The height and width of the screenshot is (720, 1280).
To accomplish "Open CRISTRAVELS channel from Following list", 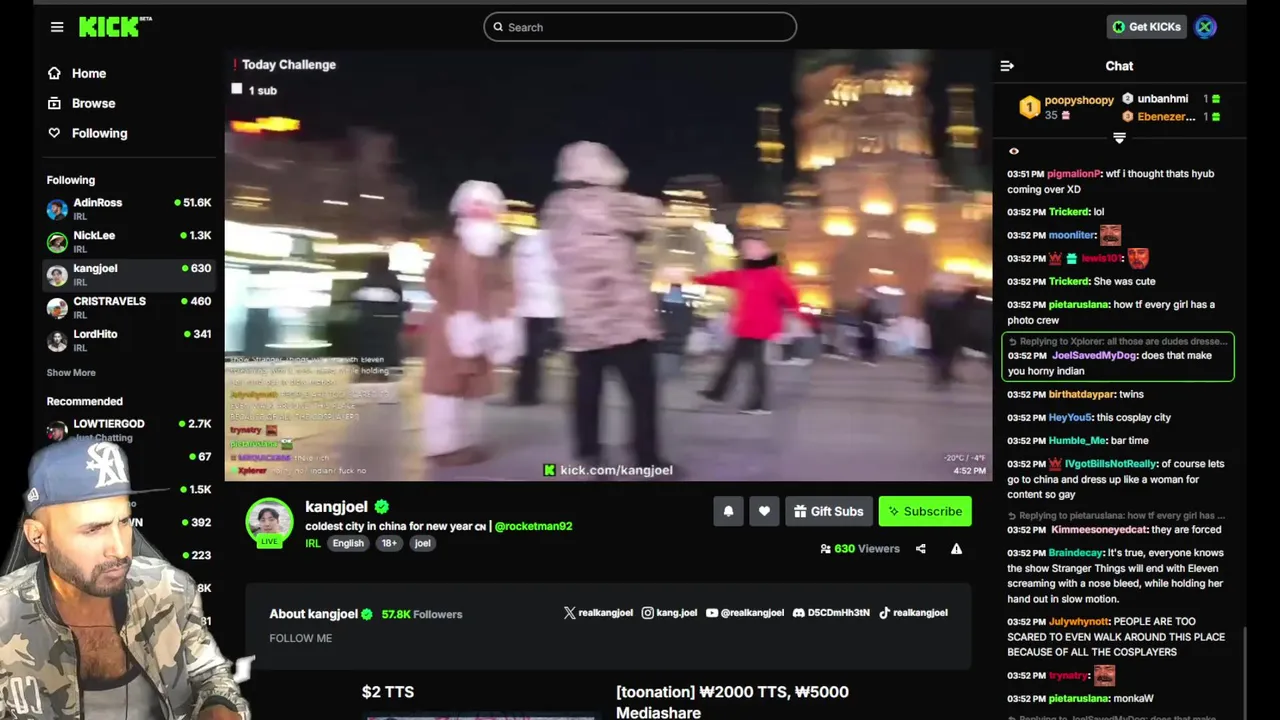I will [x=129, y=307].
